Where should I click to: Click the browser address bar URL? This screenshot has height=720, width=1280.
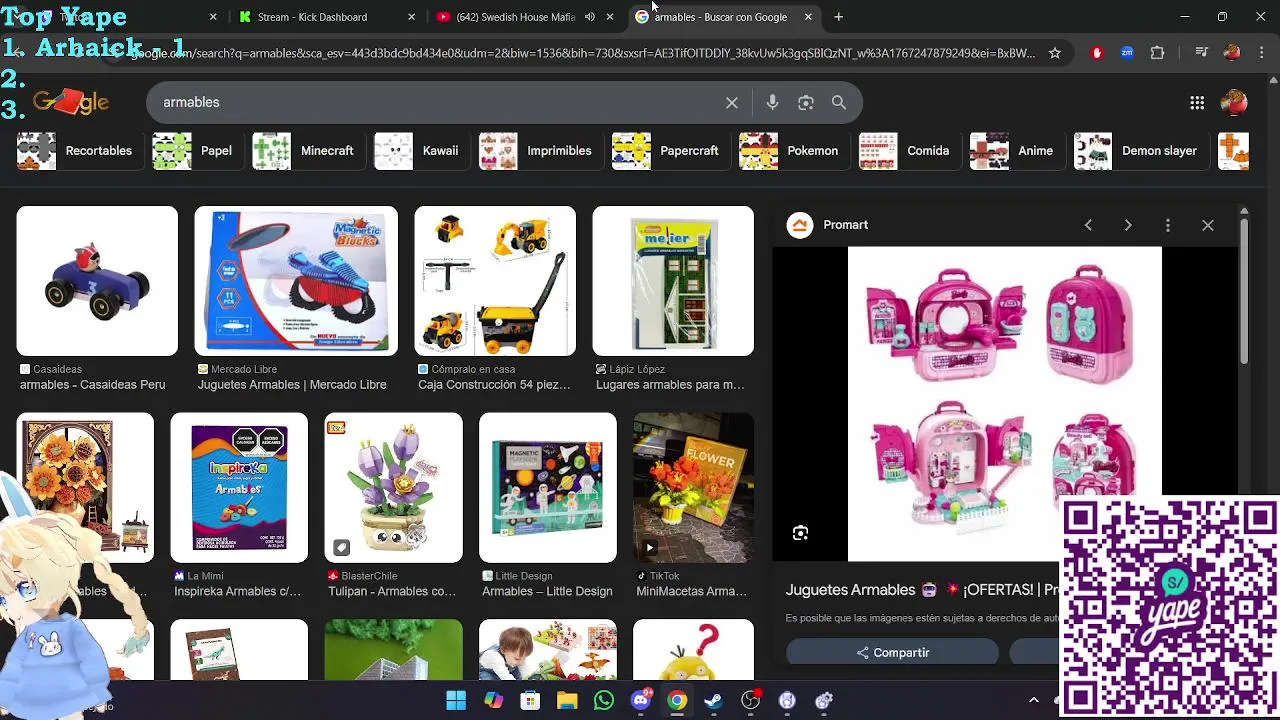click(x=582, y=53)
